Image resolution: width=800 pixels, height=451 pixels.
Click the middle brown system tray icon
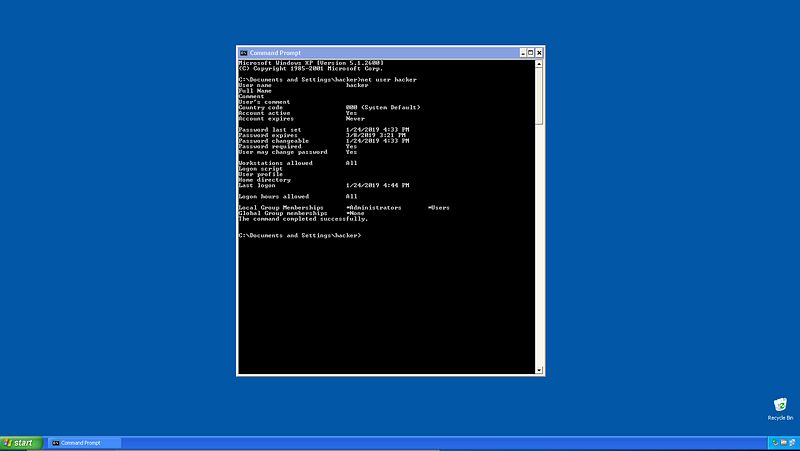[x=784, y=442]
